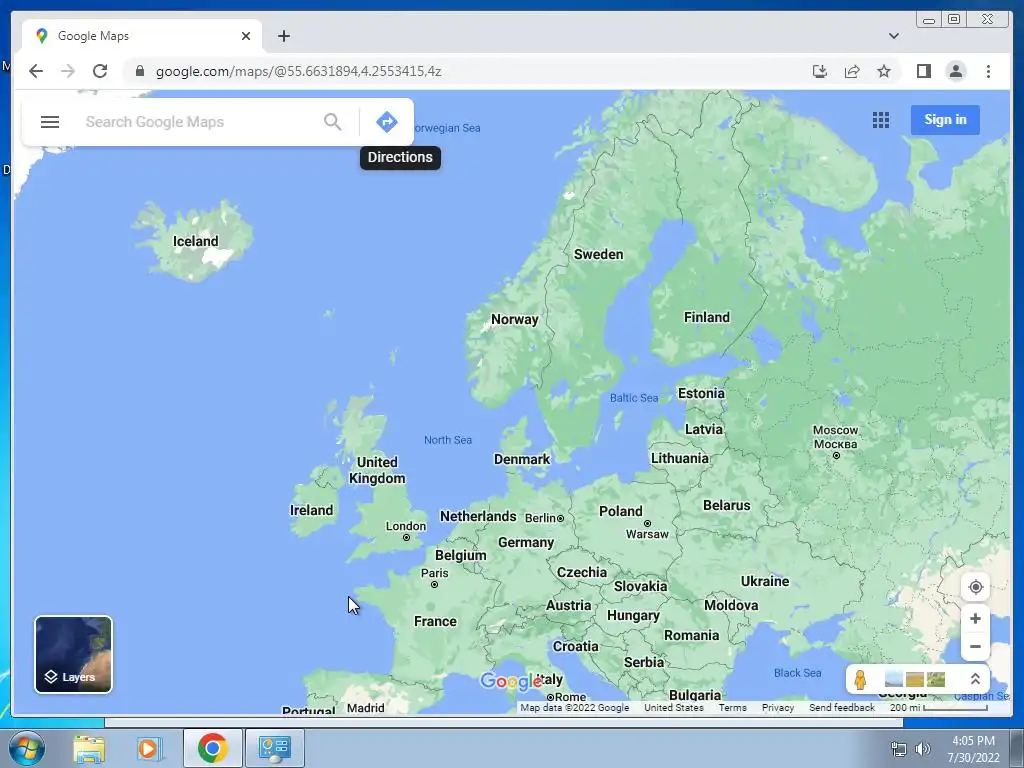The height and width of the screenshot is (768, 1024).
Task: Reload the Google Maps page
Action: 100,71
